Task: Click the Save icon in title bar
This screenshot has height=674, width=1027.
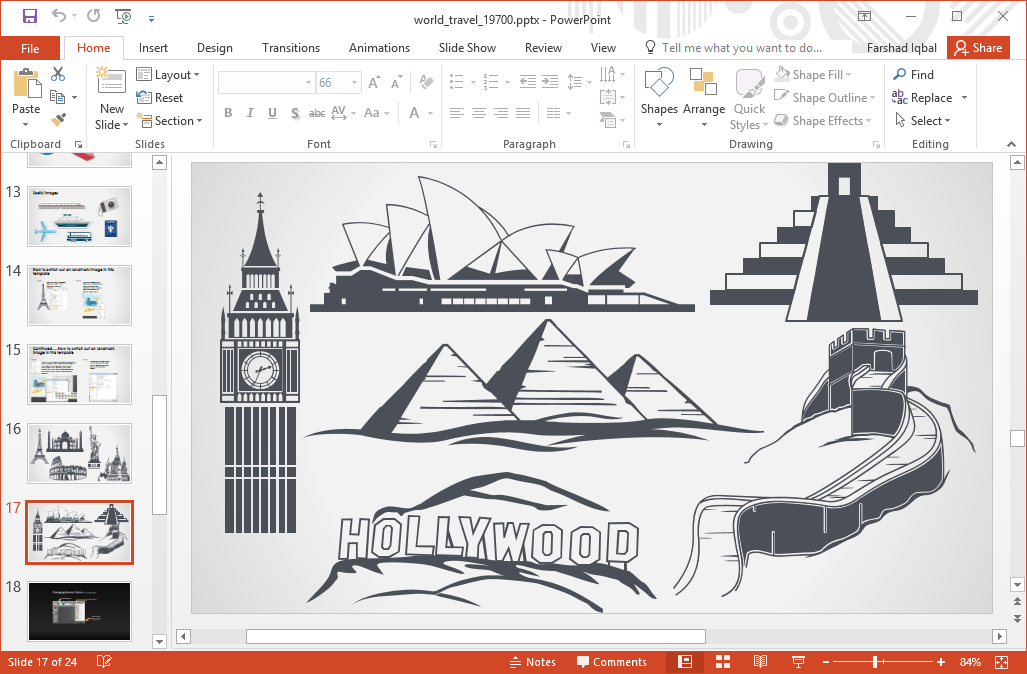Action: point(29,16)
